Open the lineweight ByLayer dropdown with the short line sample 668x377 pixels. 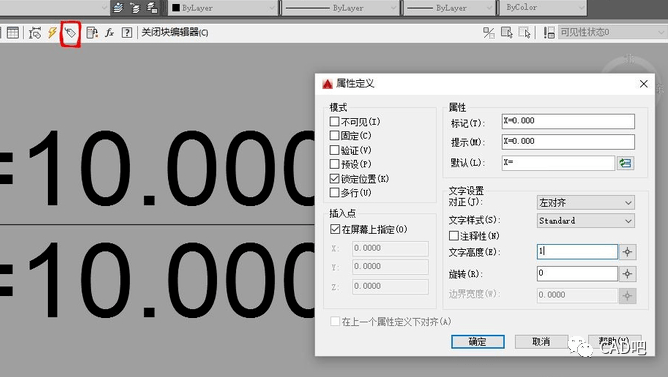(x=449, y=8)
